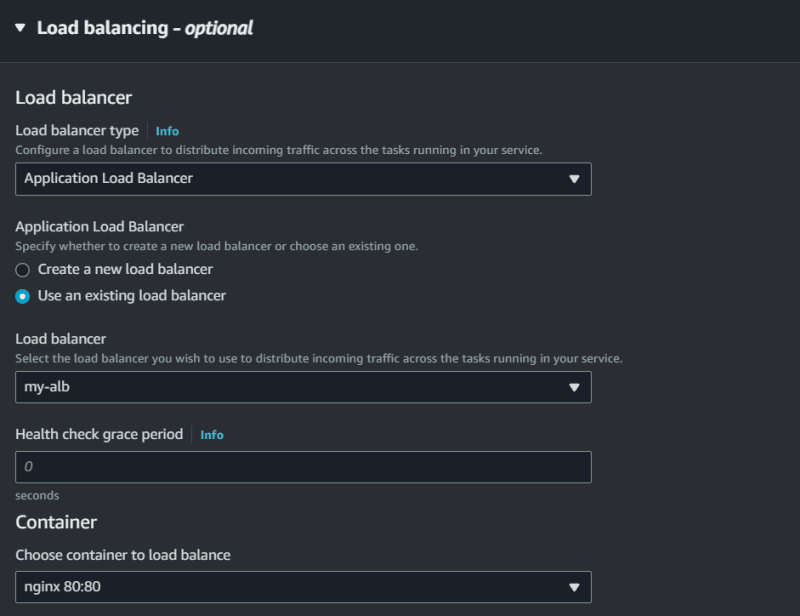Click arrow icon of load balancer type dropdown
The image size is (800, 616).
click(x=574, y=179)
